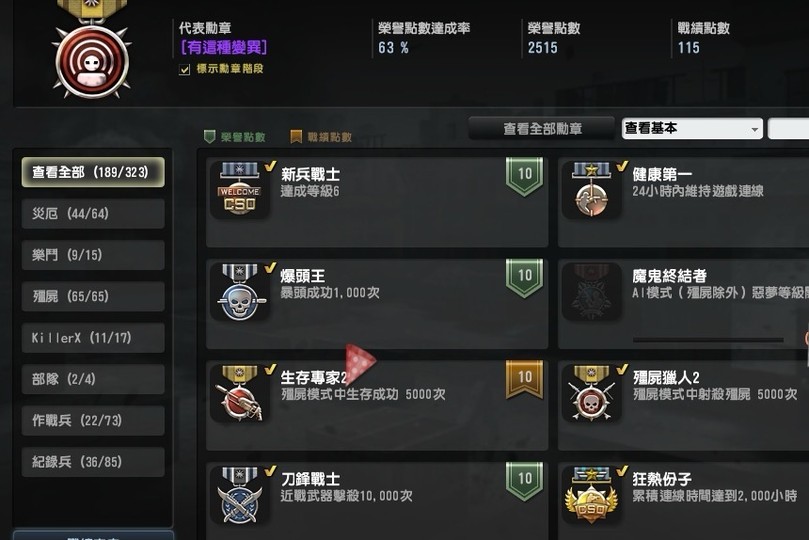Open the 殭屍 (65/65) category
This screenshot has height=540, width=809.
[x=93, y=296]
